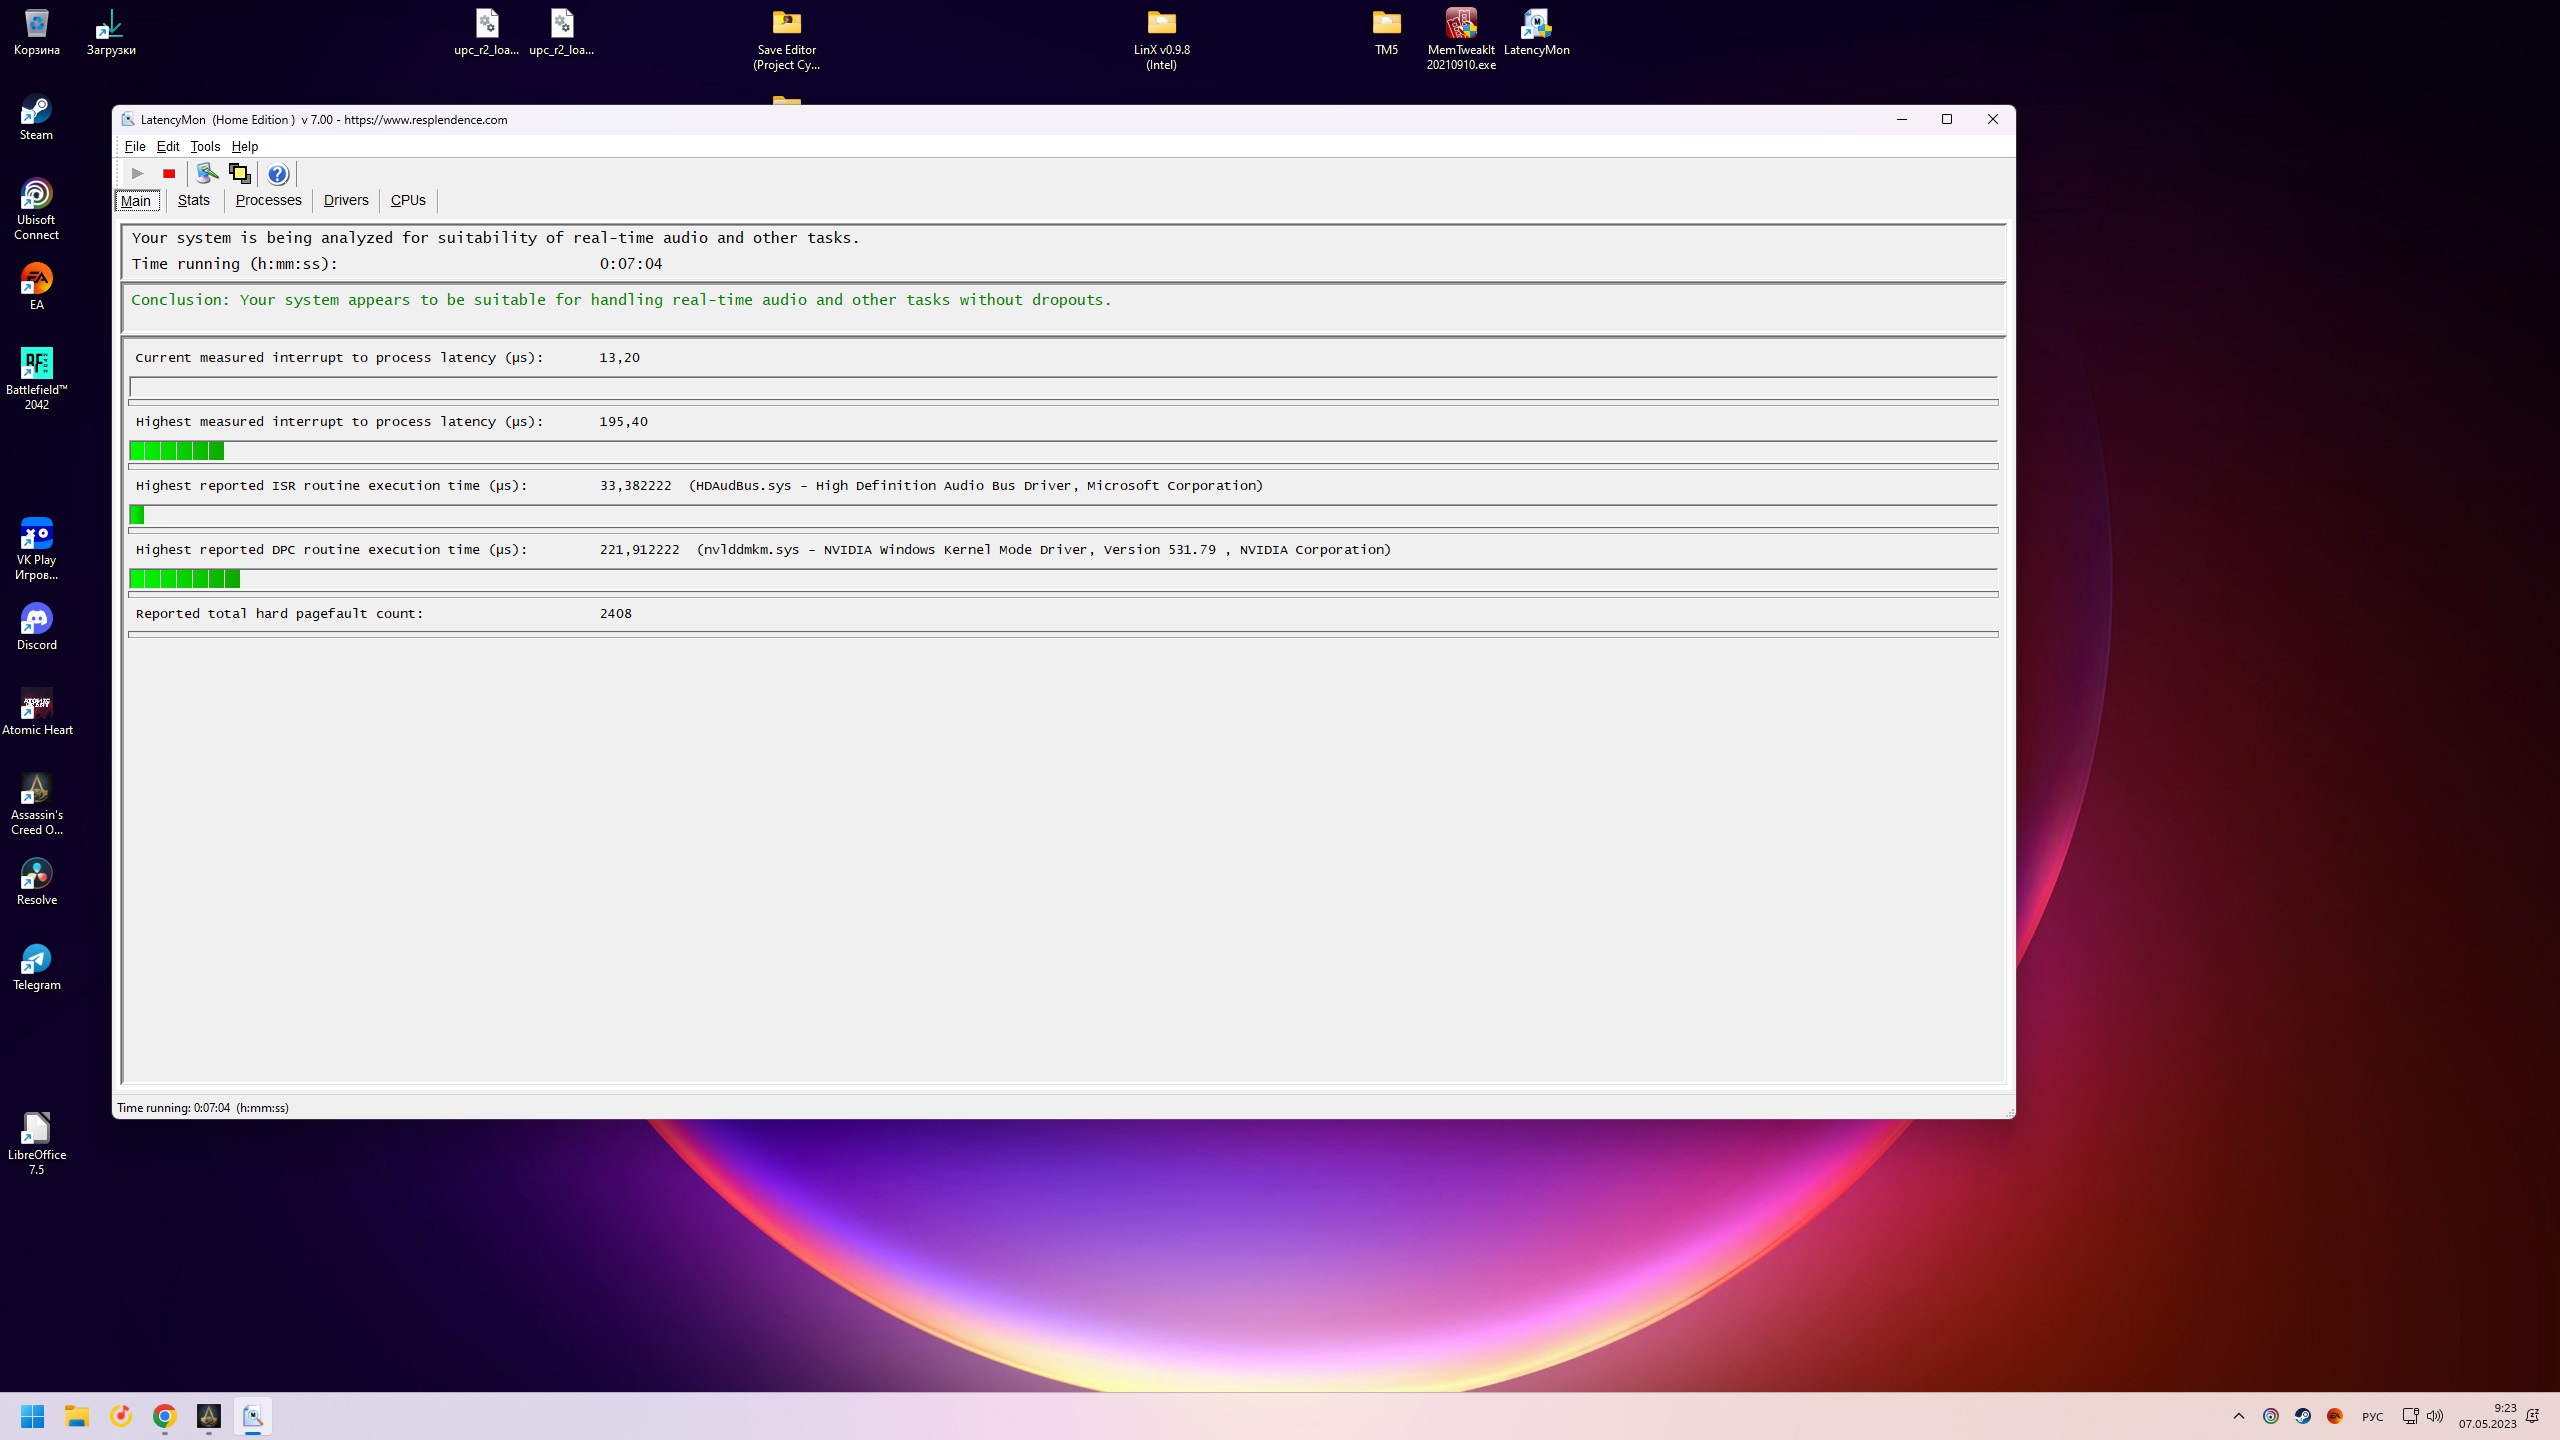Click the Windows Start button
The width and height of the screenshot is (2560, 1440).
pyautogui.click(x=32, y=1416)
